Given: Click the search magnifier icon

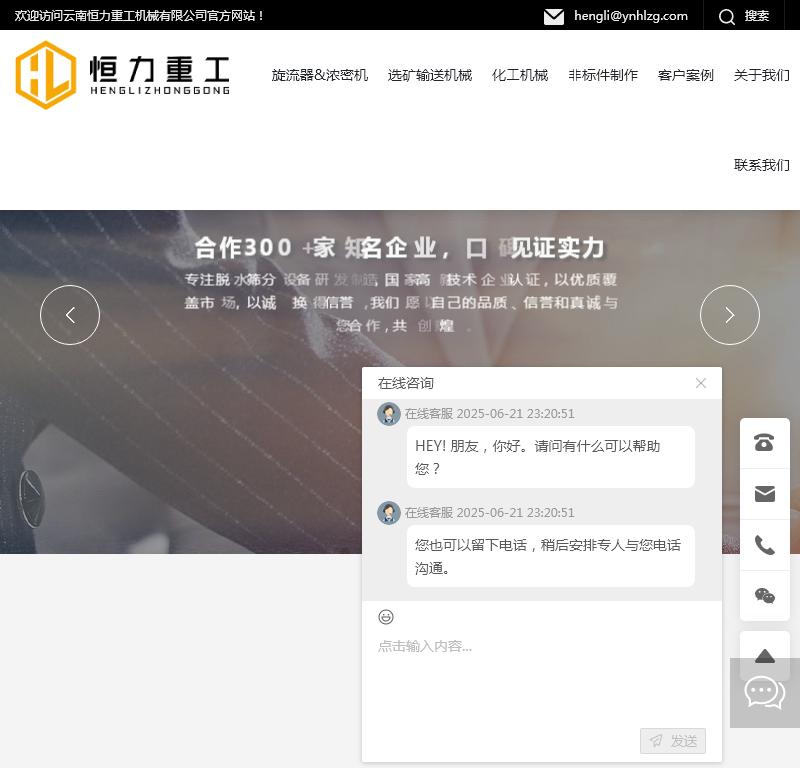Looking at the screenshot, I should pyautogui.click(x=727, y=16).
